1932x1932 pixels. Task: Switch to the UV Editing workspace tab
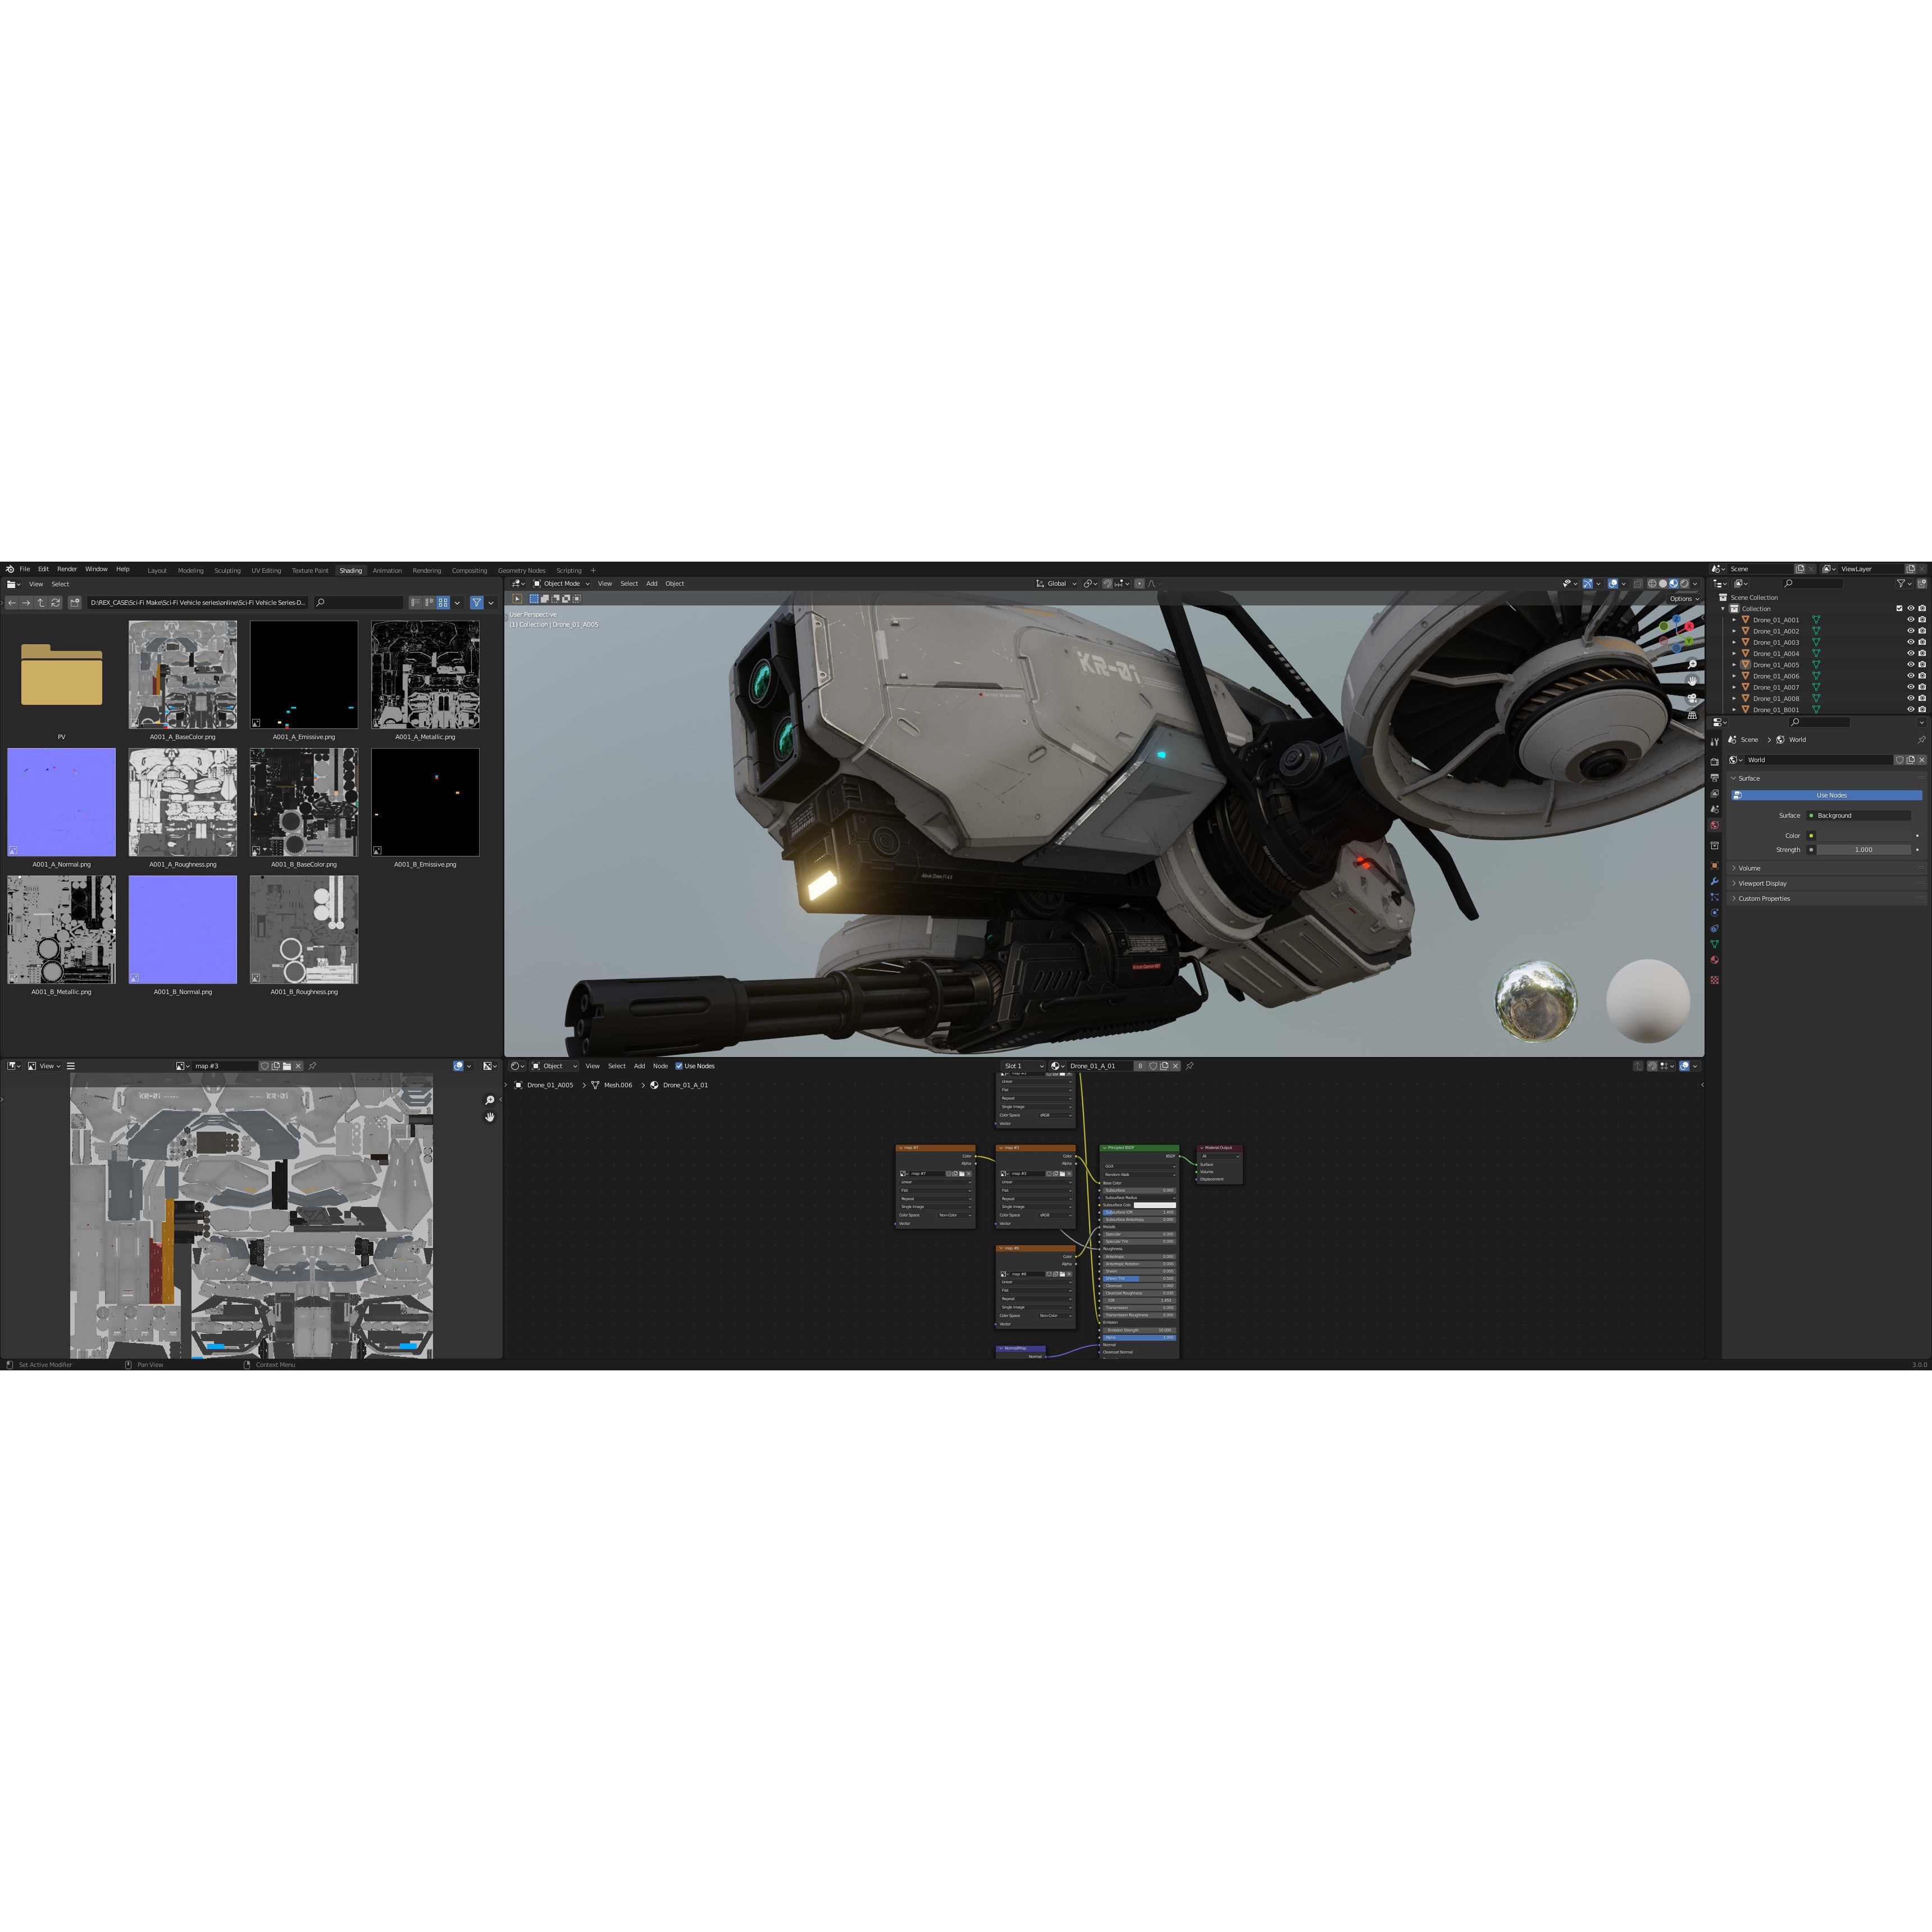point(266,570)
